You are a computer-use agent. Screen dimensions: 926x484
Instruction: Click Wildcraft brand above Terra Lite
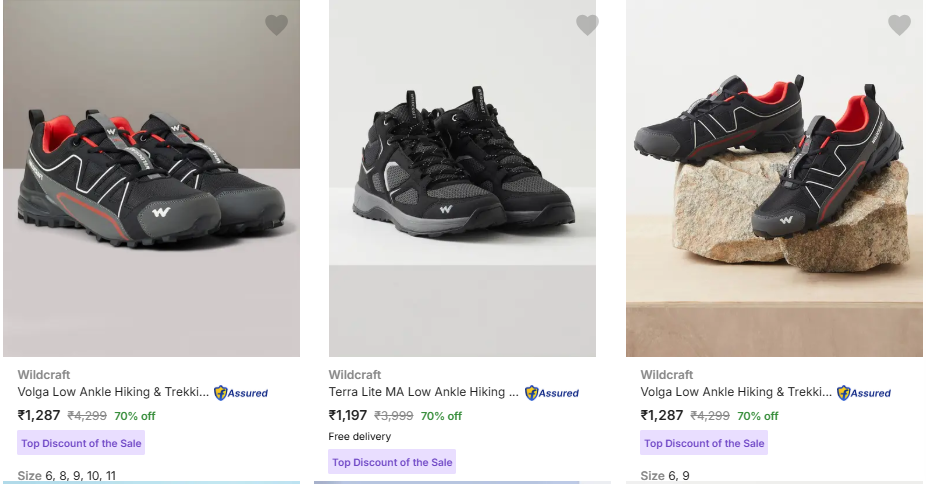pyautogui.click(x=355, y=375)
